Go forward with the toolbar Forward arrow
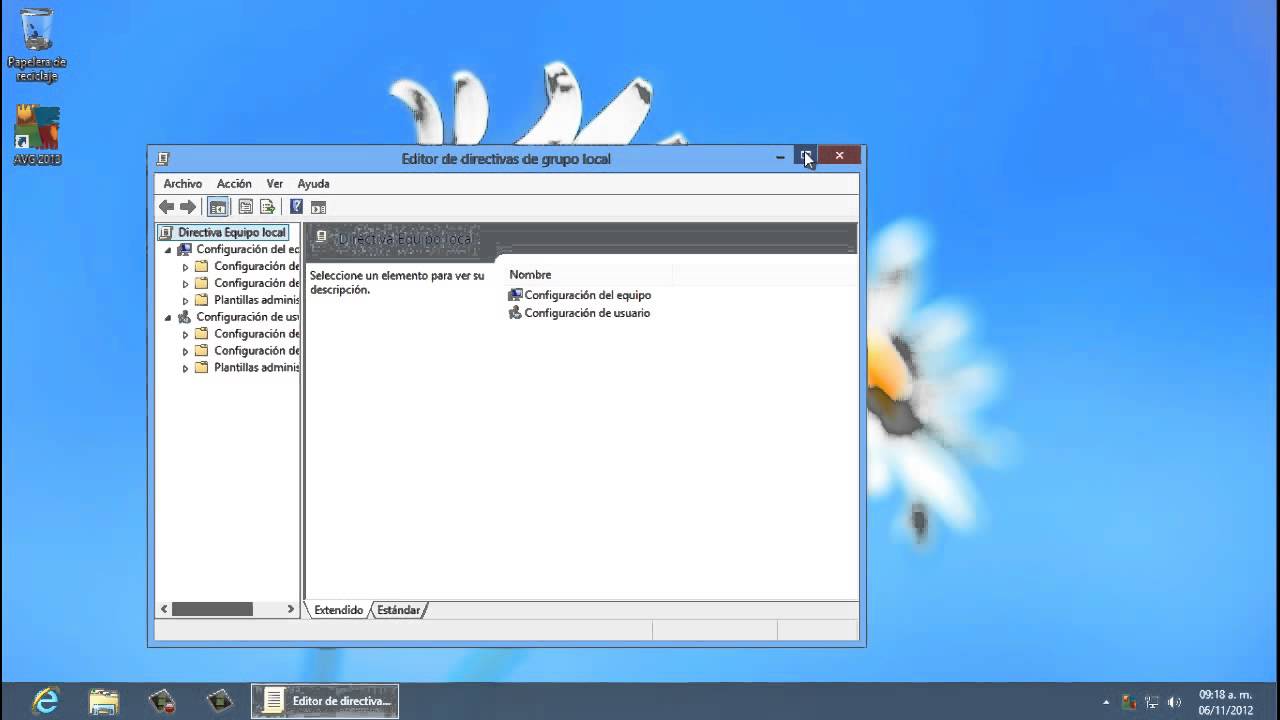This screenshot has width=1280, height=720. coord(188,207)
